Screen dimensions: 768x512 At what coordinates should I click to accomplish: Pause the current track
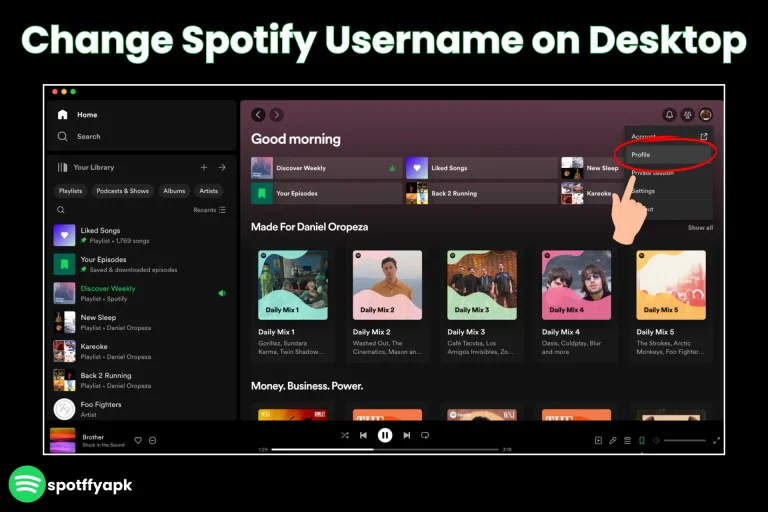pos(385,435)
